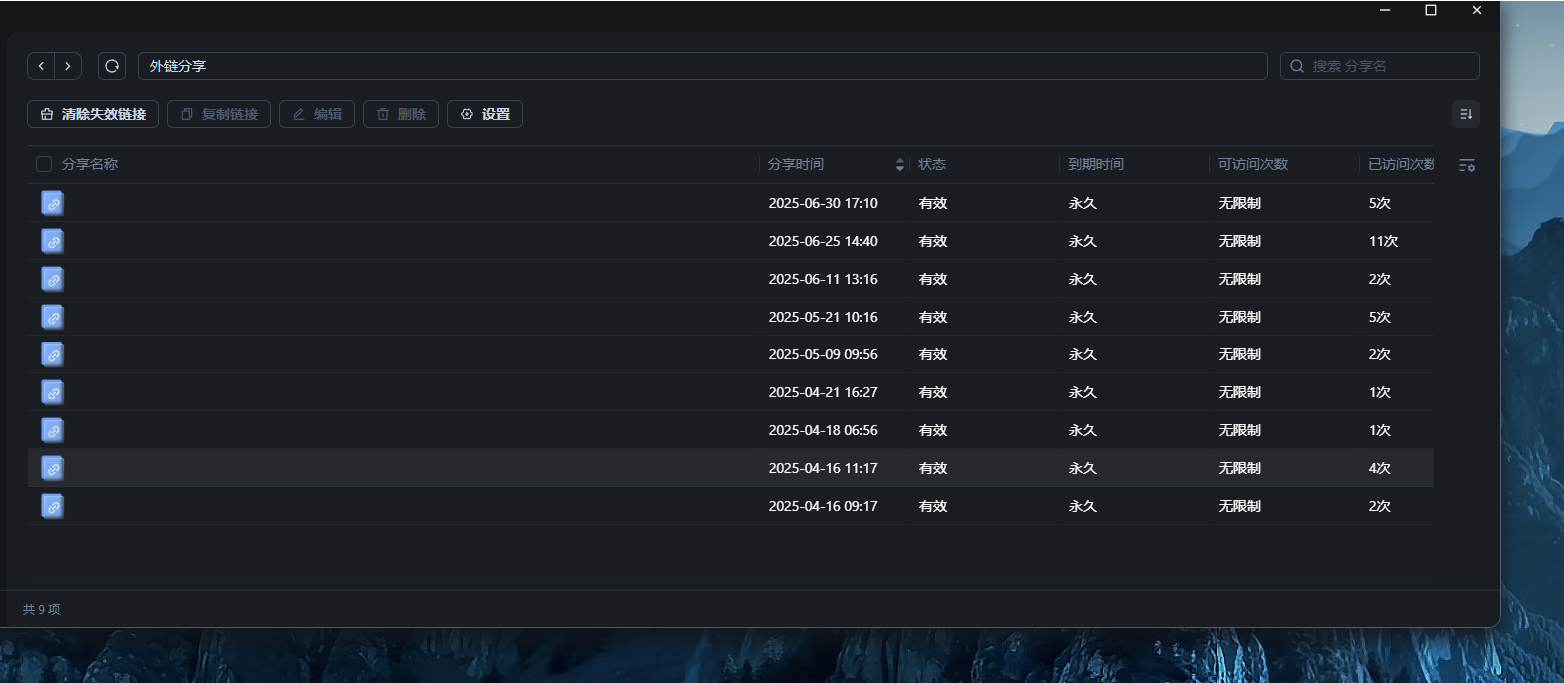Click the 到期时间 column header
The image size is (1564, 683).
[1096, 164]
